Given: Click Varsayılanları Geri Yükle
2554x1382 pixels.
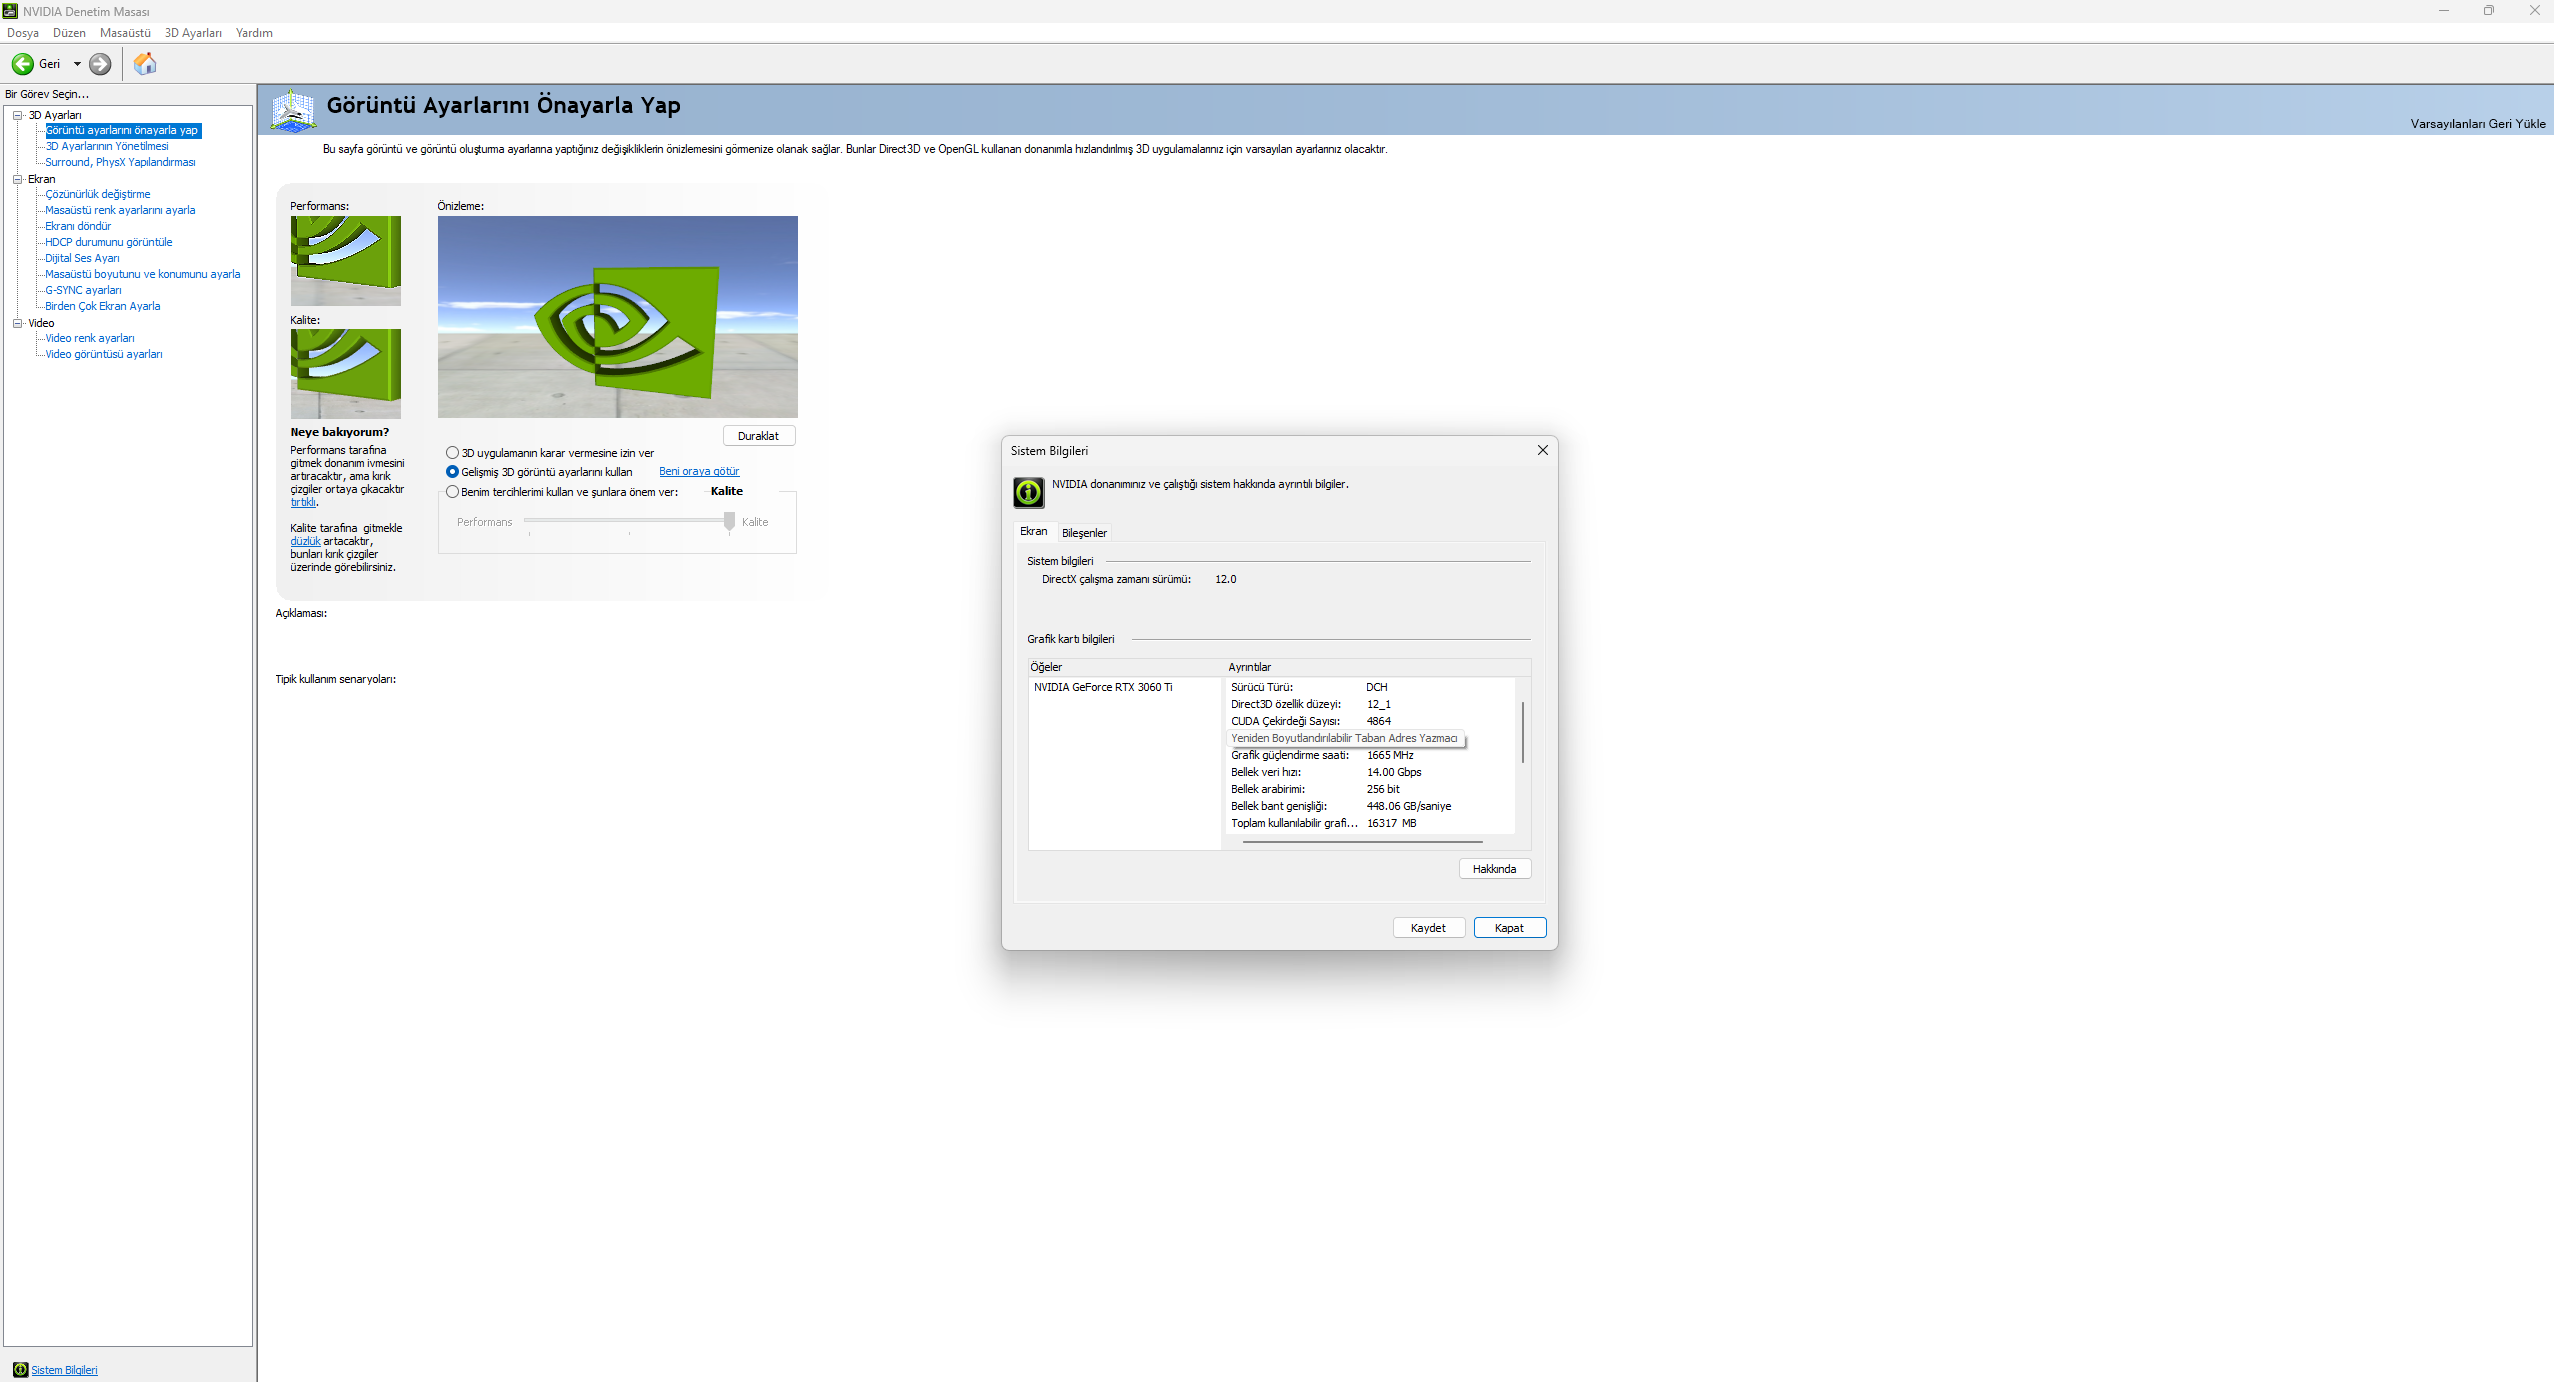Looking at the screenshot, I should [x=2478, y=124].
